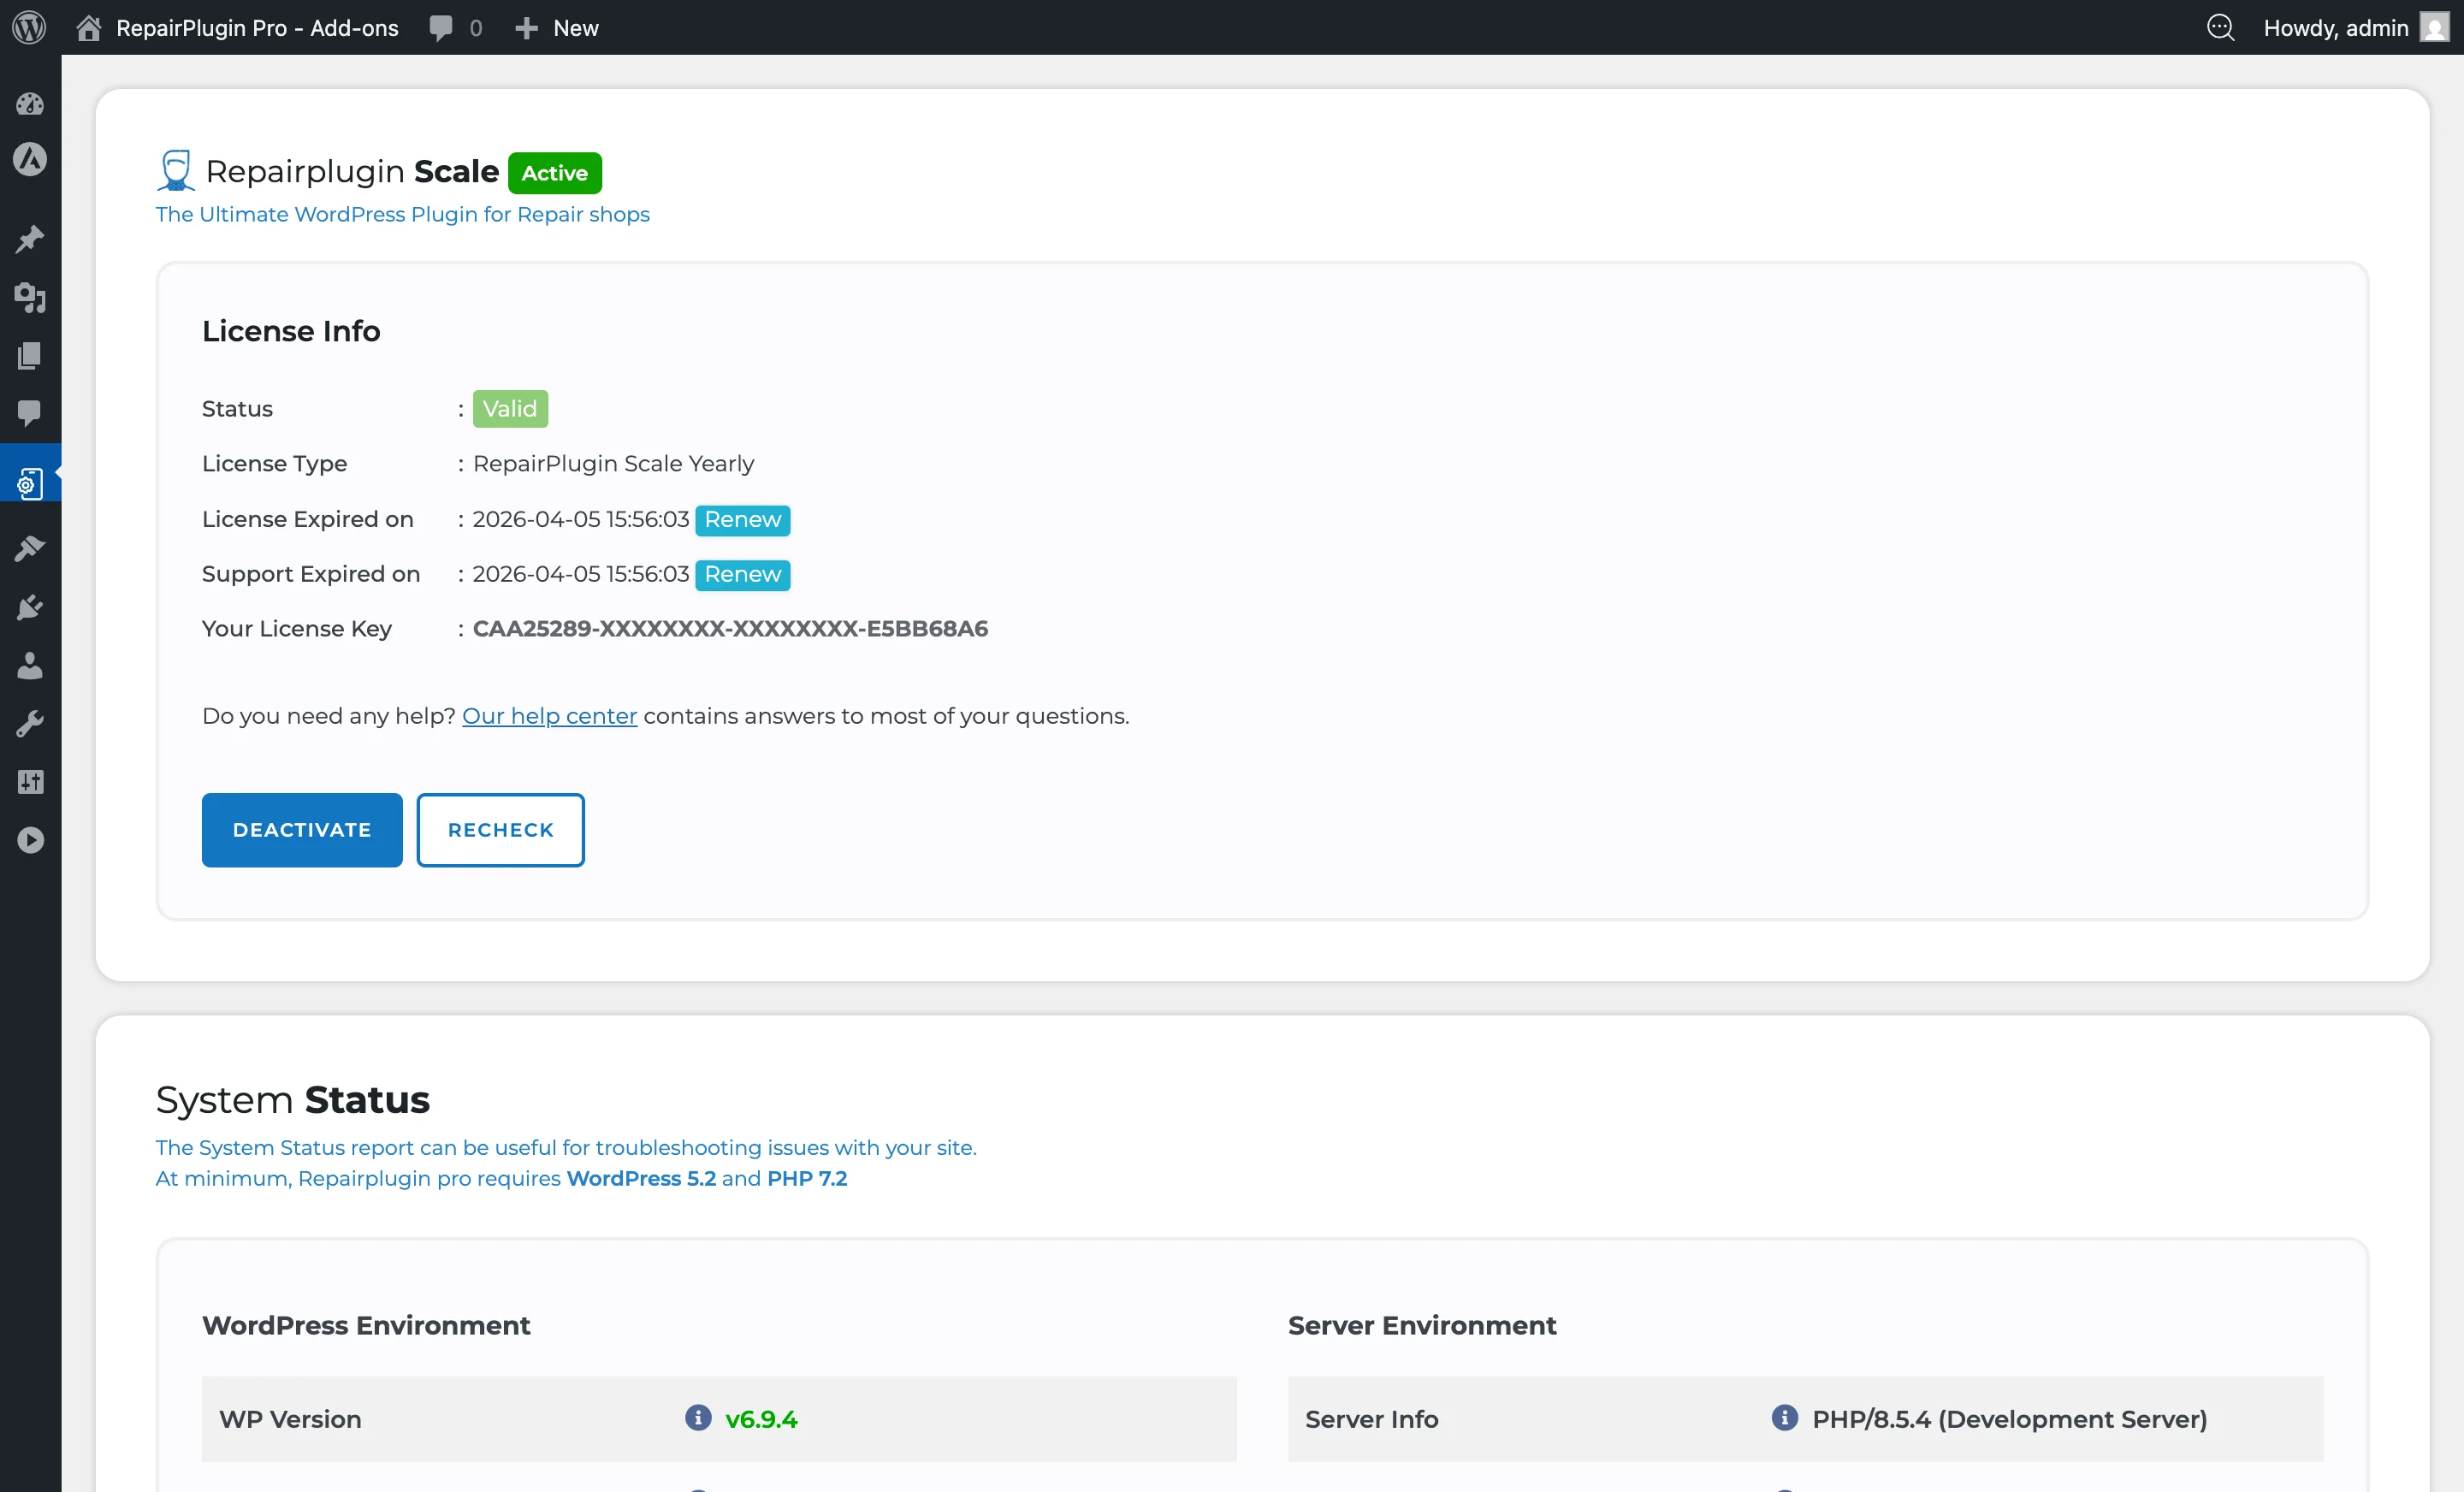Open Pages sidebar icon
This screenshot has height=1492, width=2464.
pos(30,355)
